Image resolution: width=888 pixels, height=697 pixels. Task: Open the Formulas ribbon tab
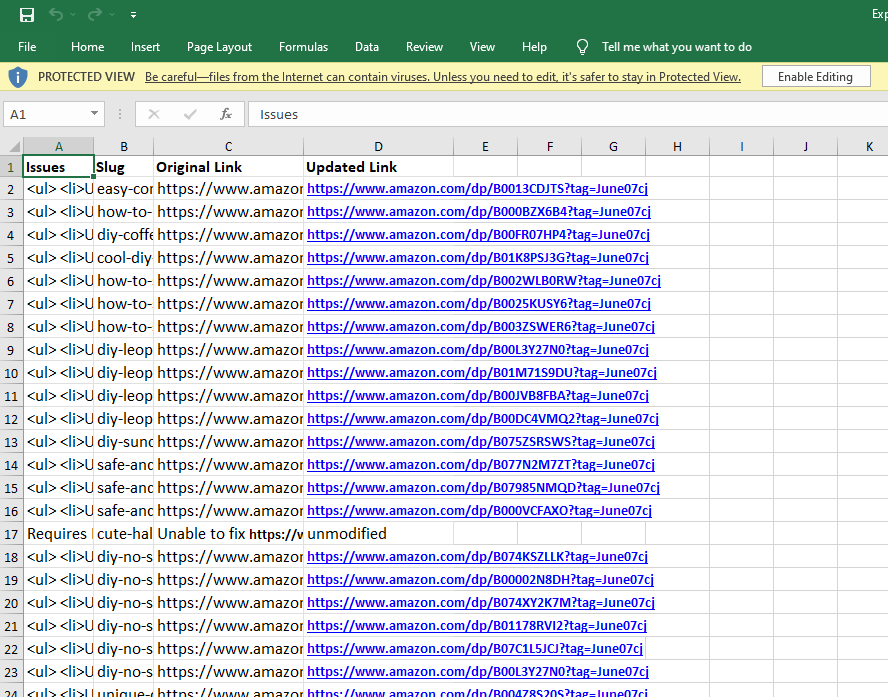(303, 47)
